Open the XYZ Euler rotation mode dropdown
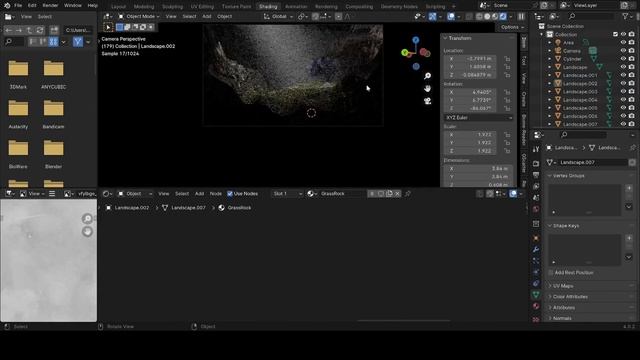Image resolution: width=640 pixels, height=360 pixels. pos(478,118)
